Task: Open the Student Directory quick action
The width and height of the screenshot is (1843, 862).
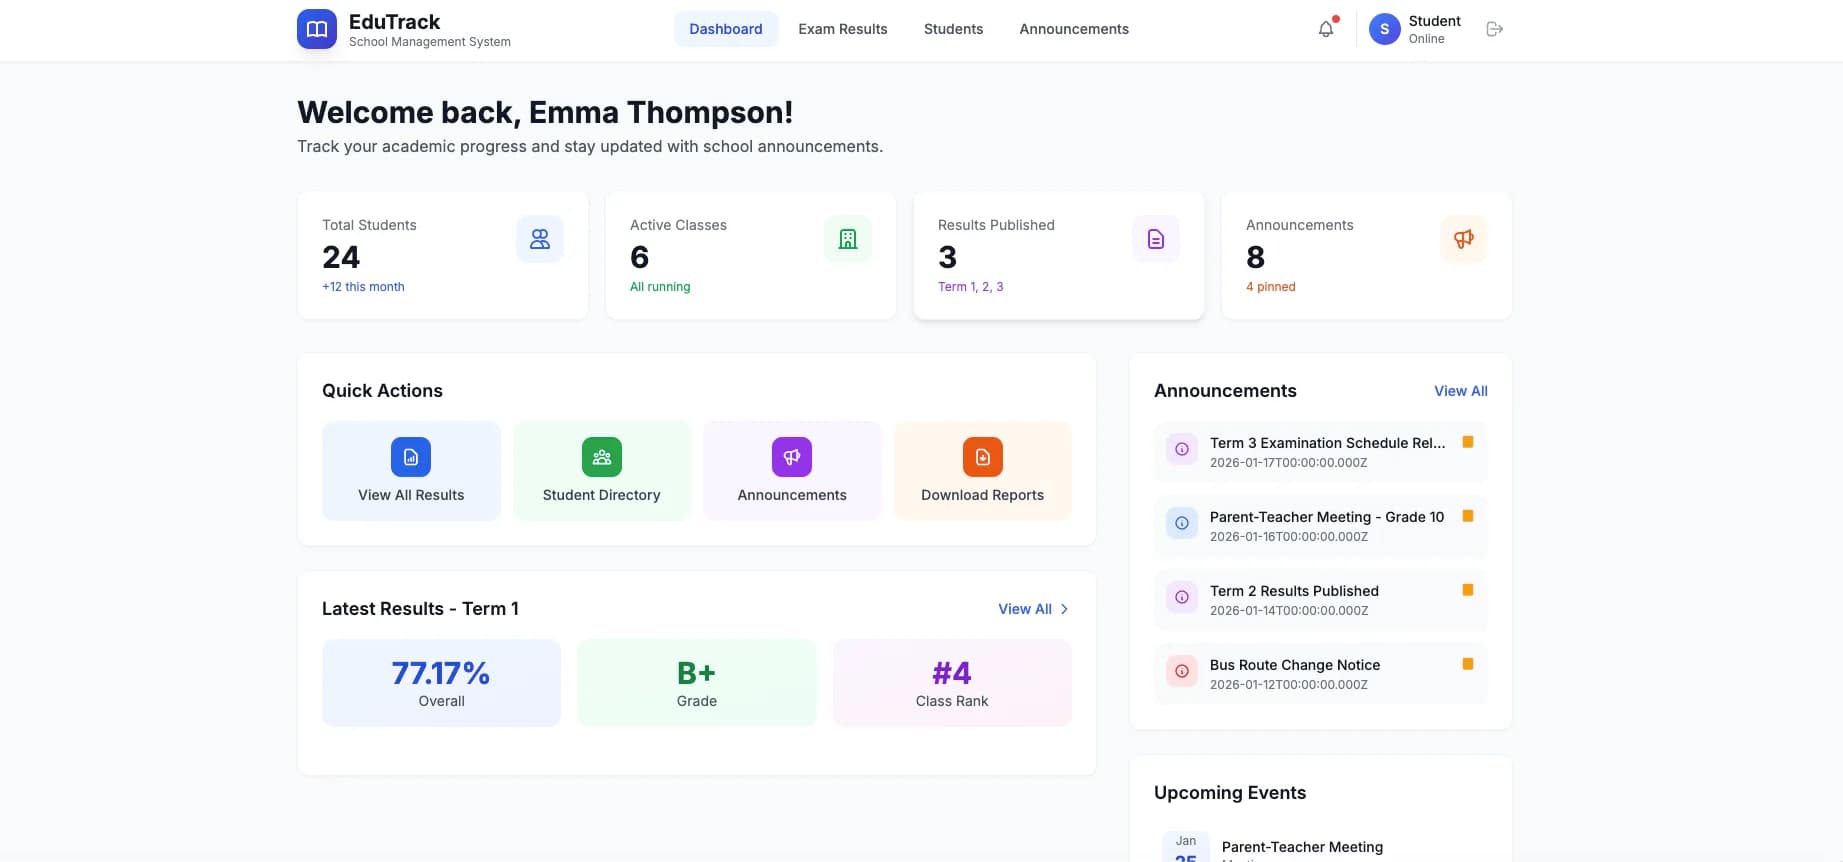Action: [x=601, y=471]
